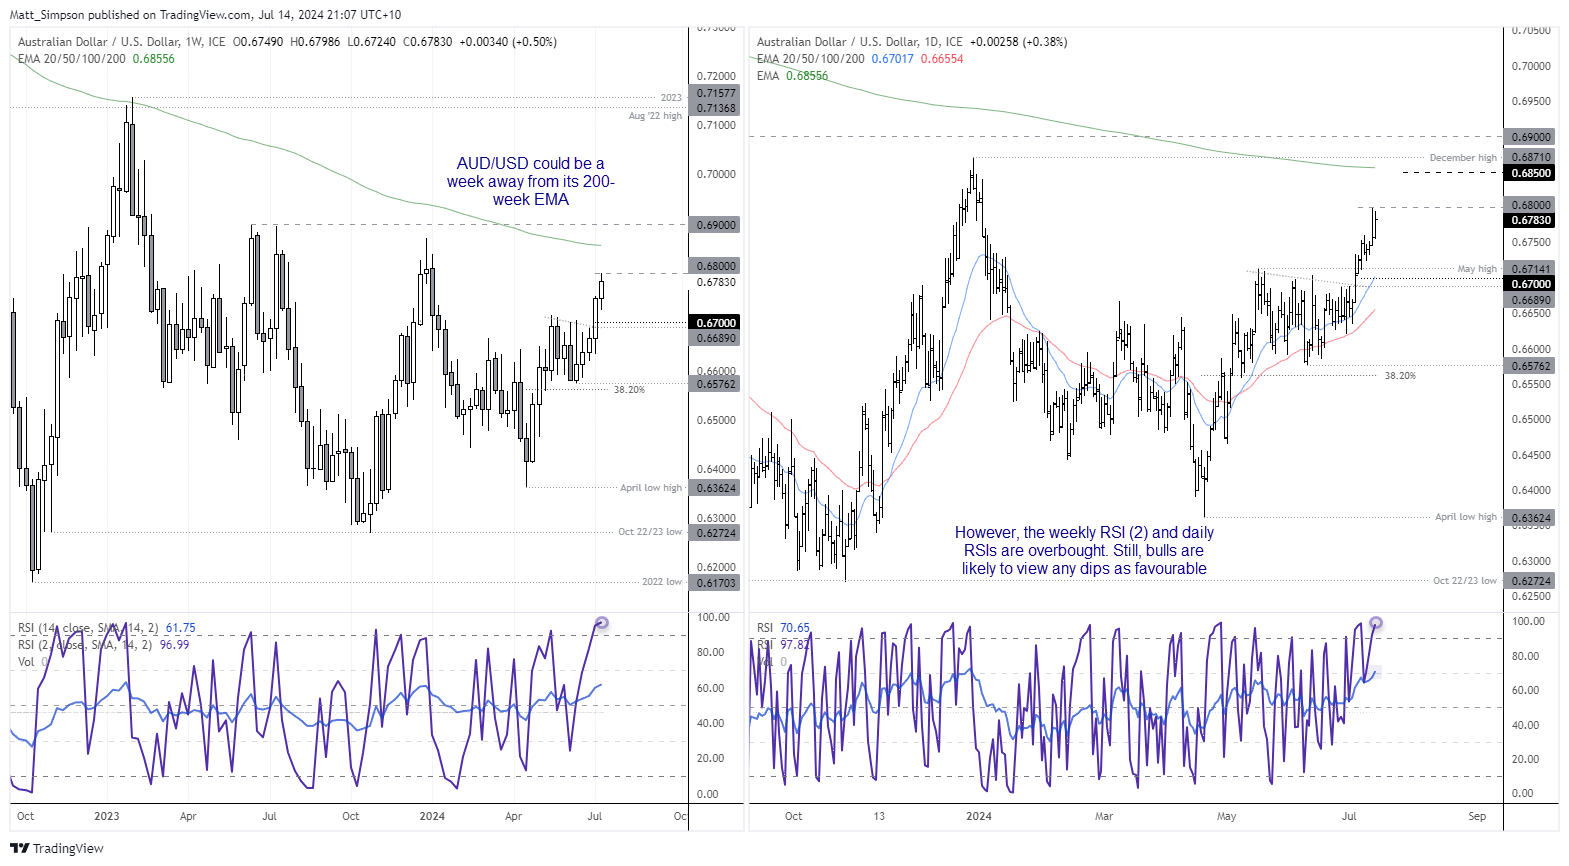Click the 0.69000 price label on daily axis
This screenshot has width=1569, height=866.
[x=1530, y=137]
